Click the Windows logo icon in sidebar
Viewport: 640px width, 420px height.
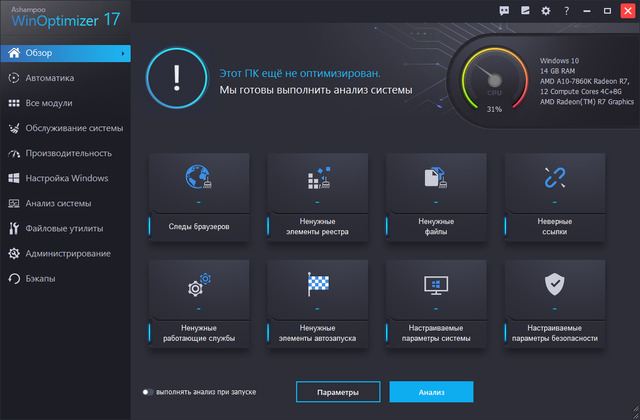(x=14, y=178)
